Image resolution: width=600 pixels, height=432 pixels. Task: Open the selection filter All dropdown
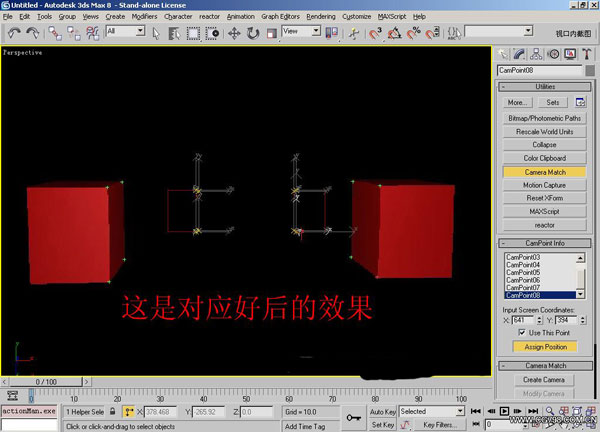[125, 32]
